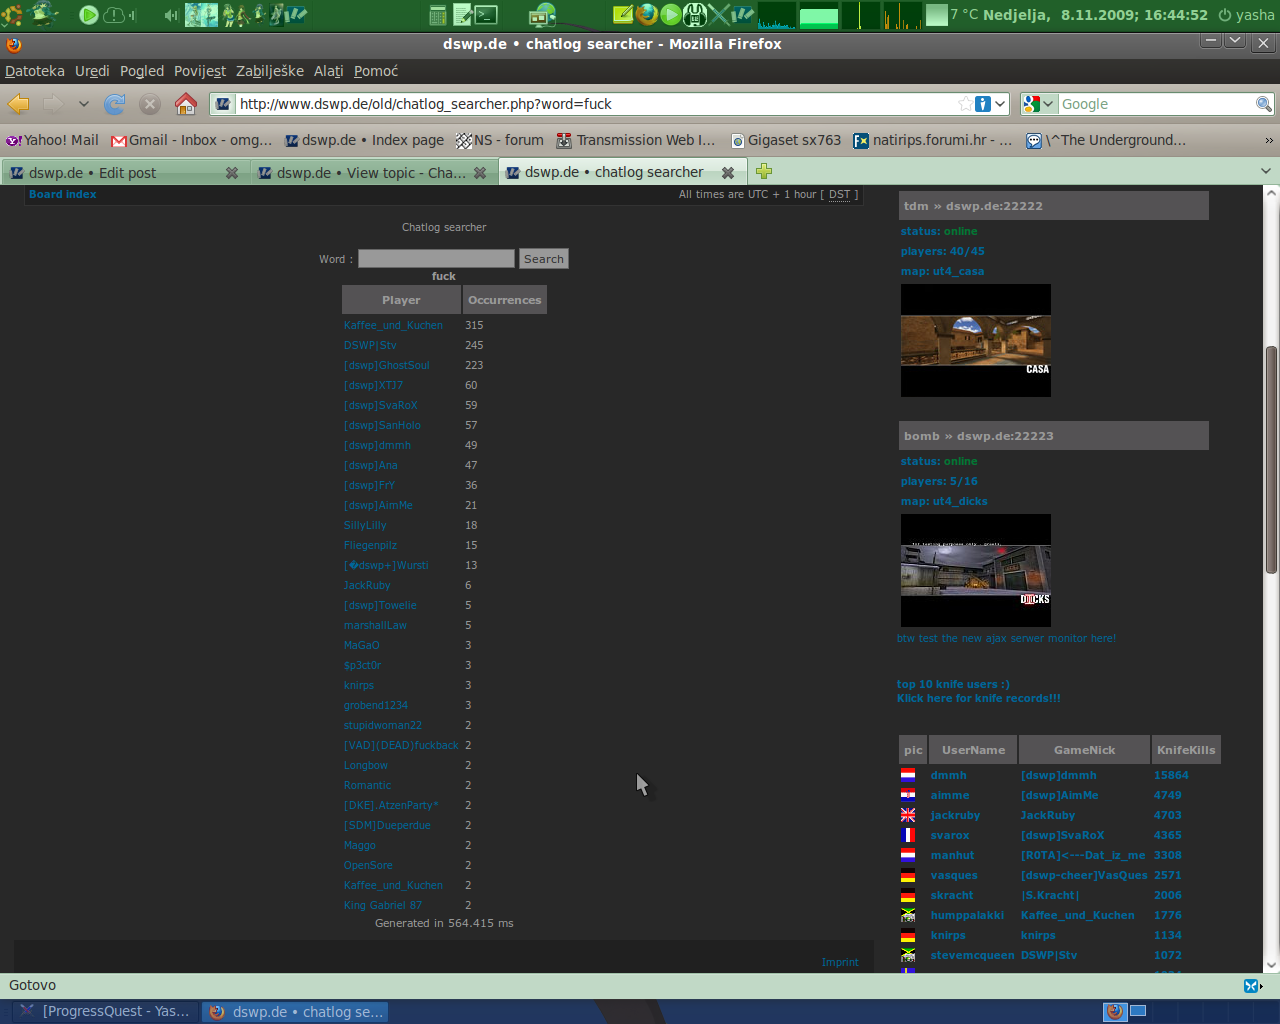List all tabs using the tab bar dropdown

coord(1265,171)
